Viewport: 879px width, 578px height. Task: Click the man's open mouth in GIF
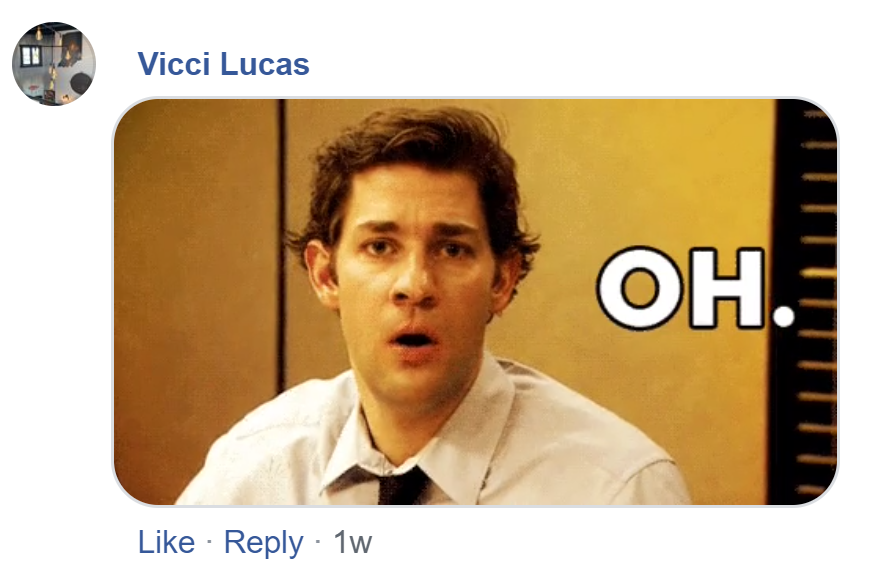pyautogui.click(x=413, y=340)
